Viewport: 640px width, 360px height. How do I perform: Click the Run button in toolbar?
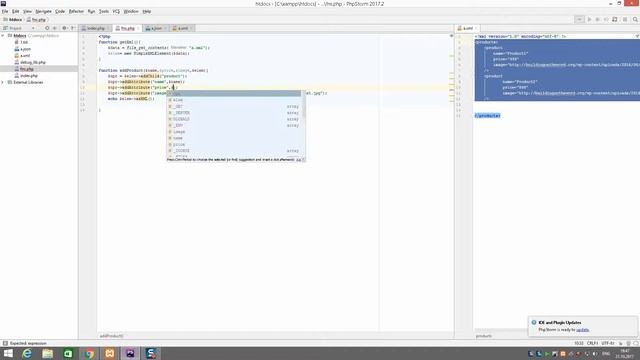click(x=589, y=19)
